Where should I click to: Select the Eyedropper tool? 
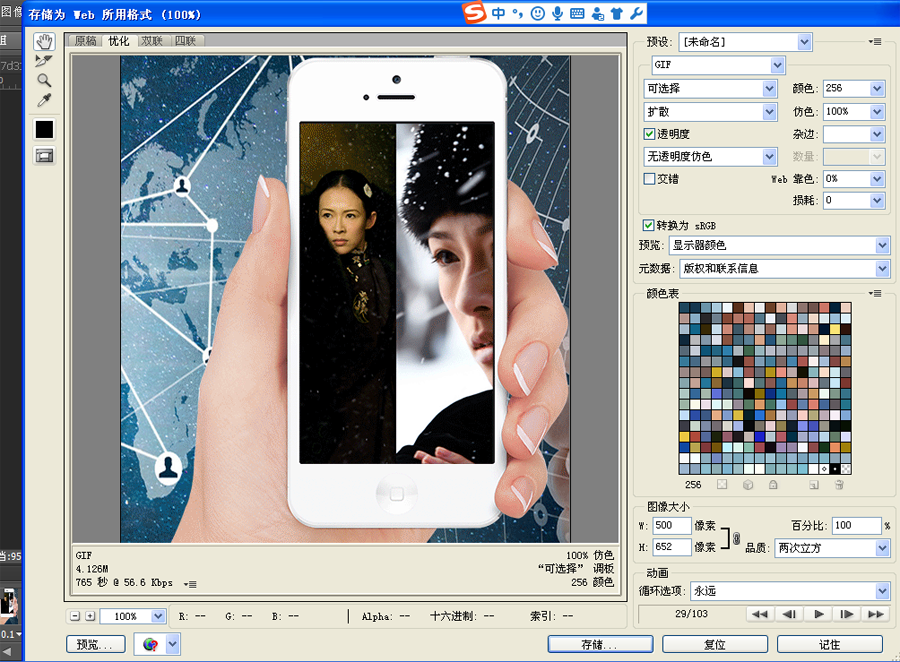(44, 100)
